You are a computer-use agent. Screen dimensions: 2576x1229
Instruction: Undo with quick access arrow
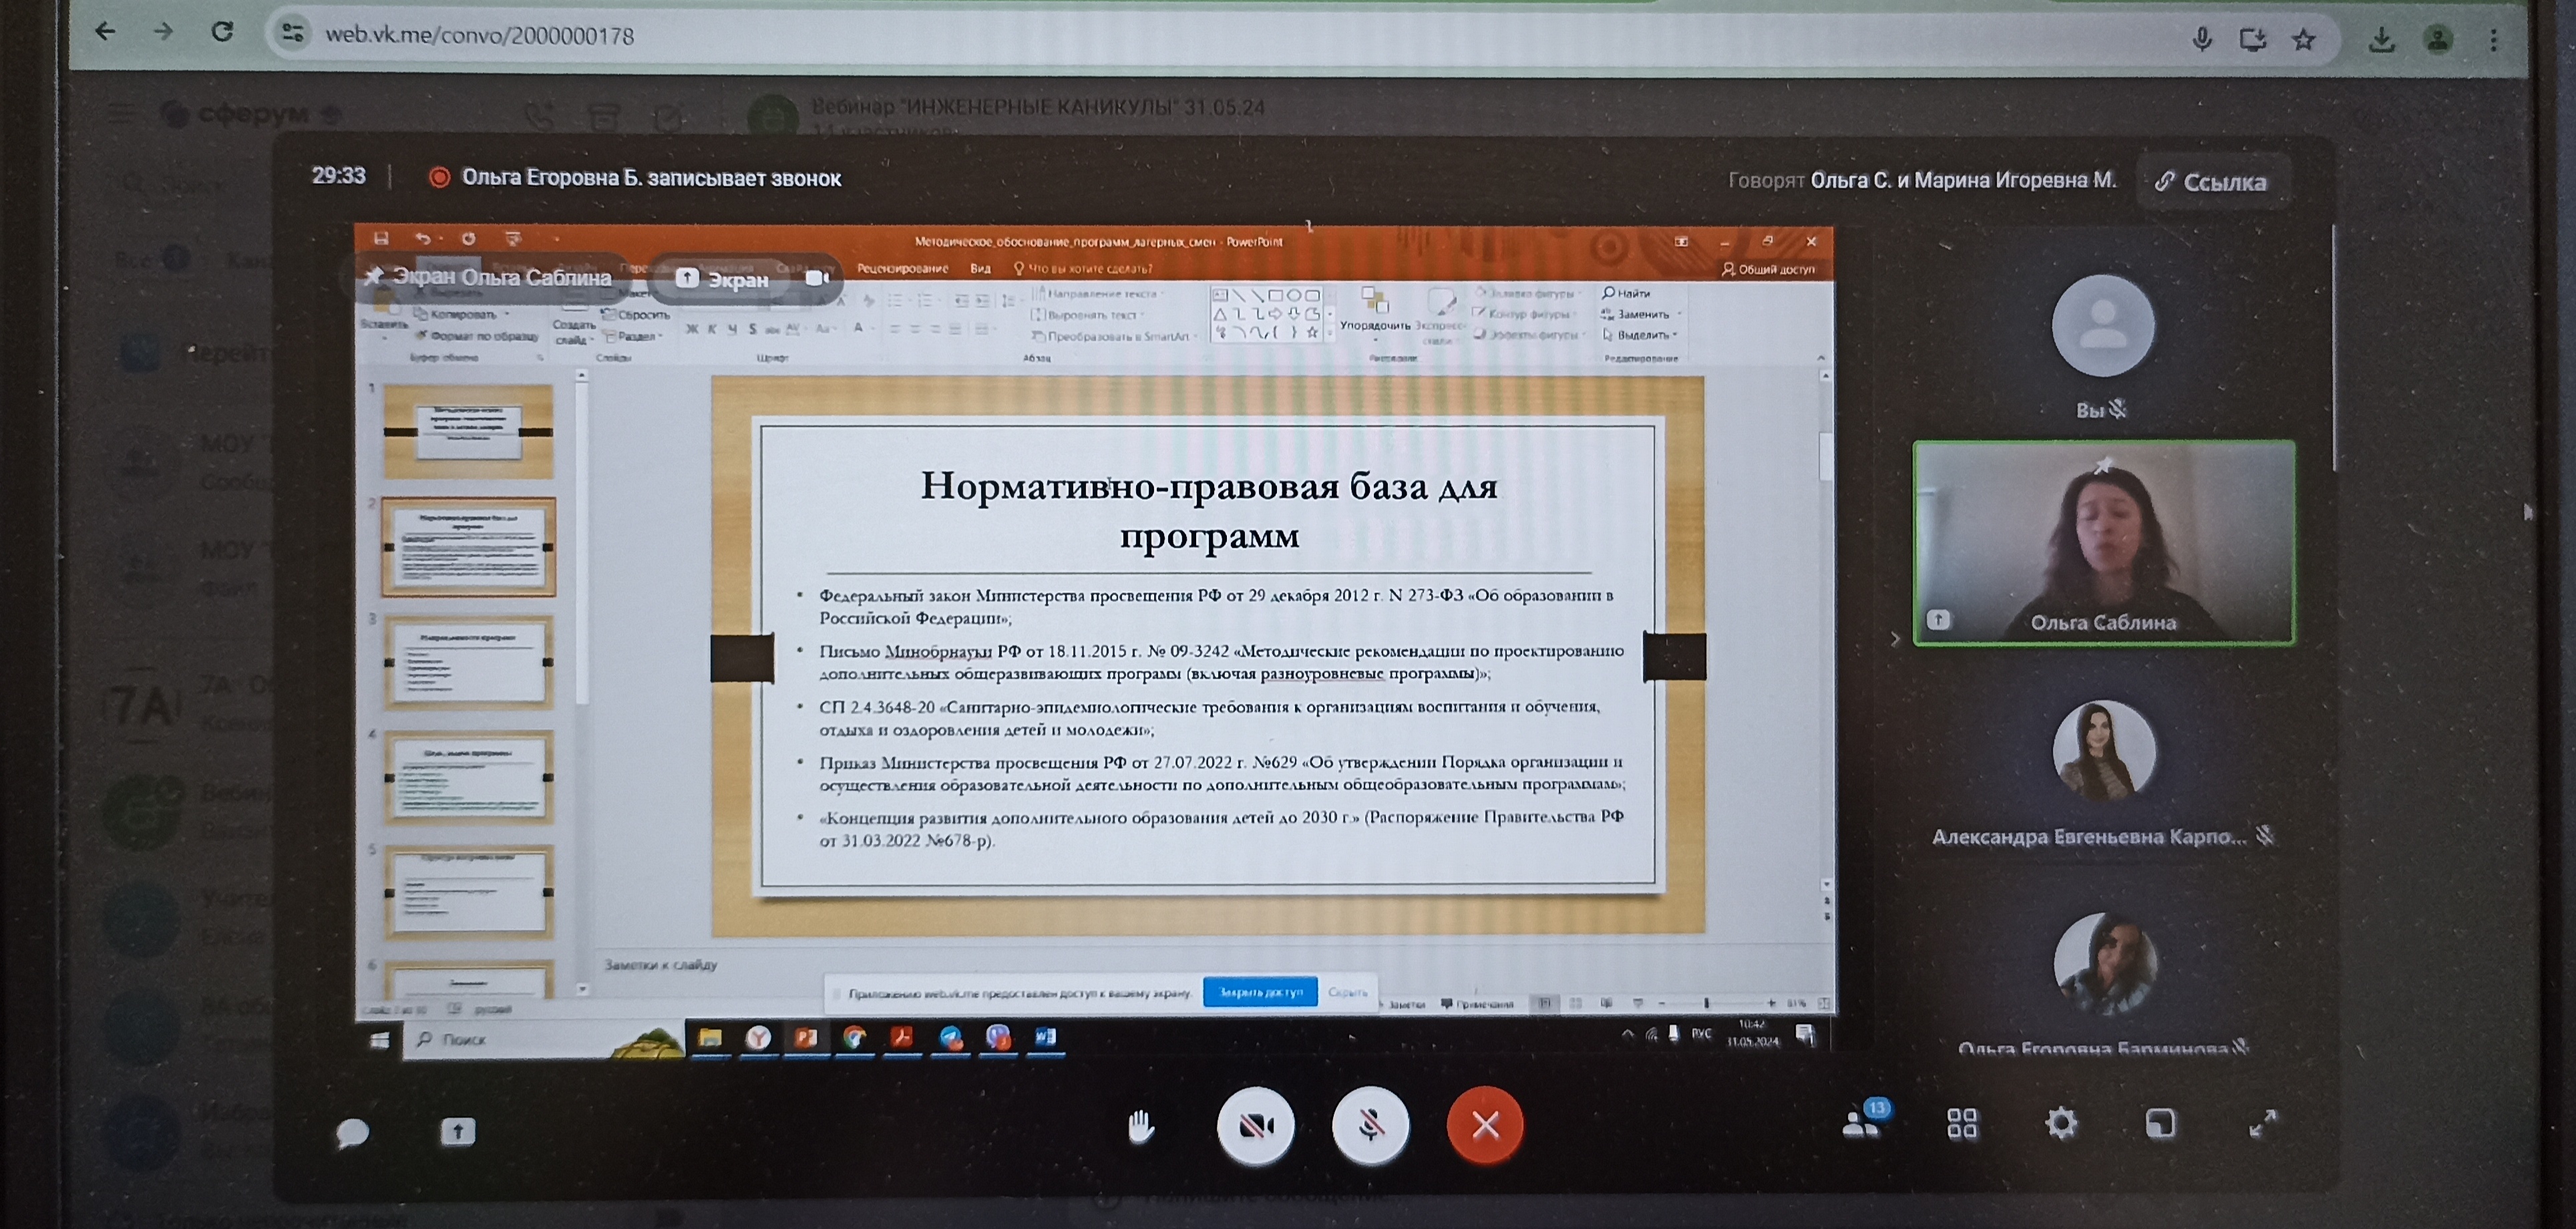click(x=422, y=238)
